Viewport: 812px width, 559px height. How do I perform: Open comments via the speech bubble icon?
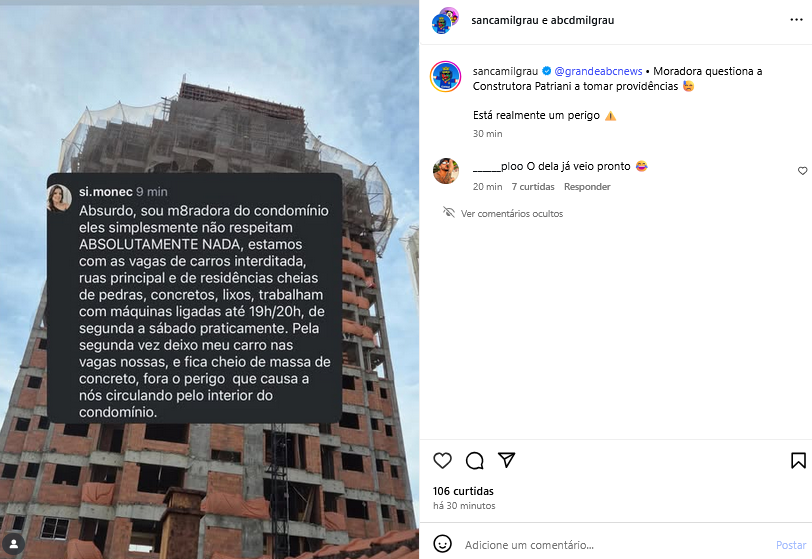[474, 461]
